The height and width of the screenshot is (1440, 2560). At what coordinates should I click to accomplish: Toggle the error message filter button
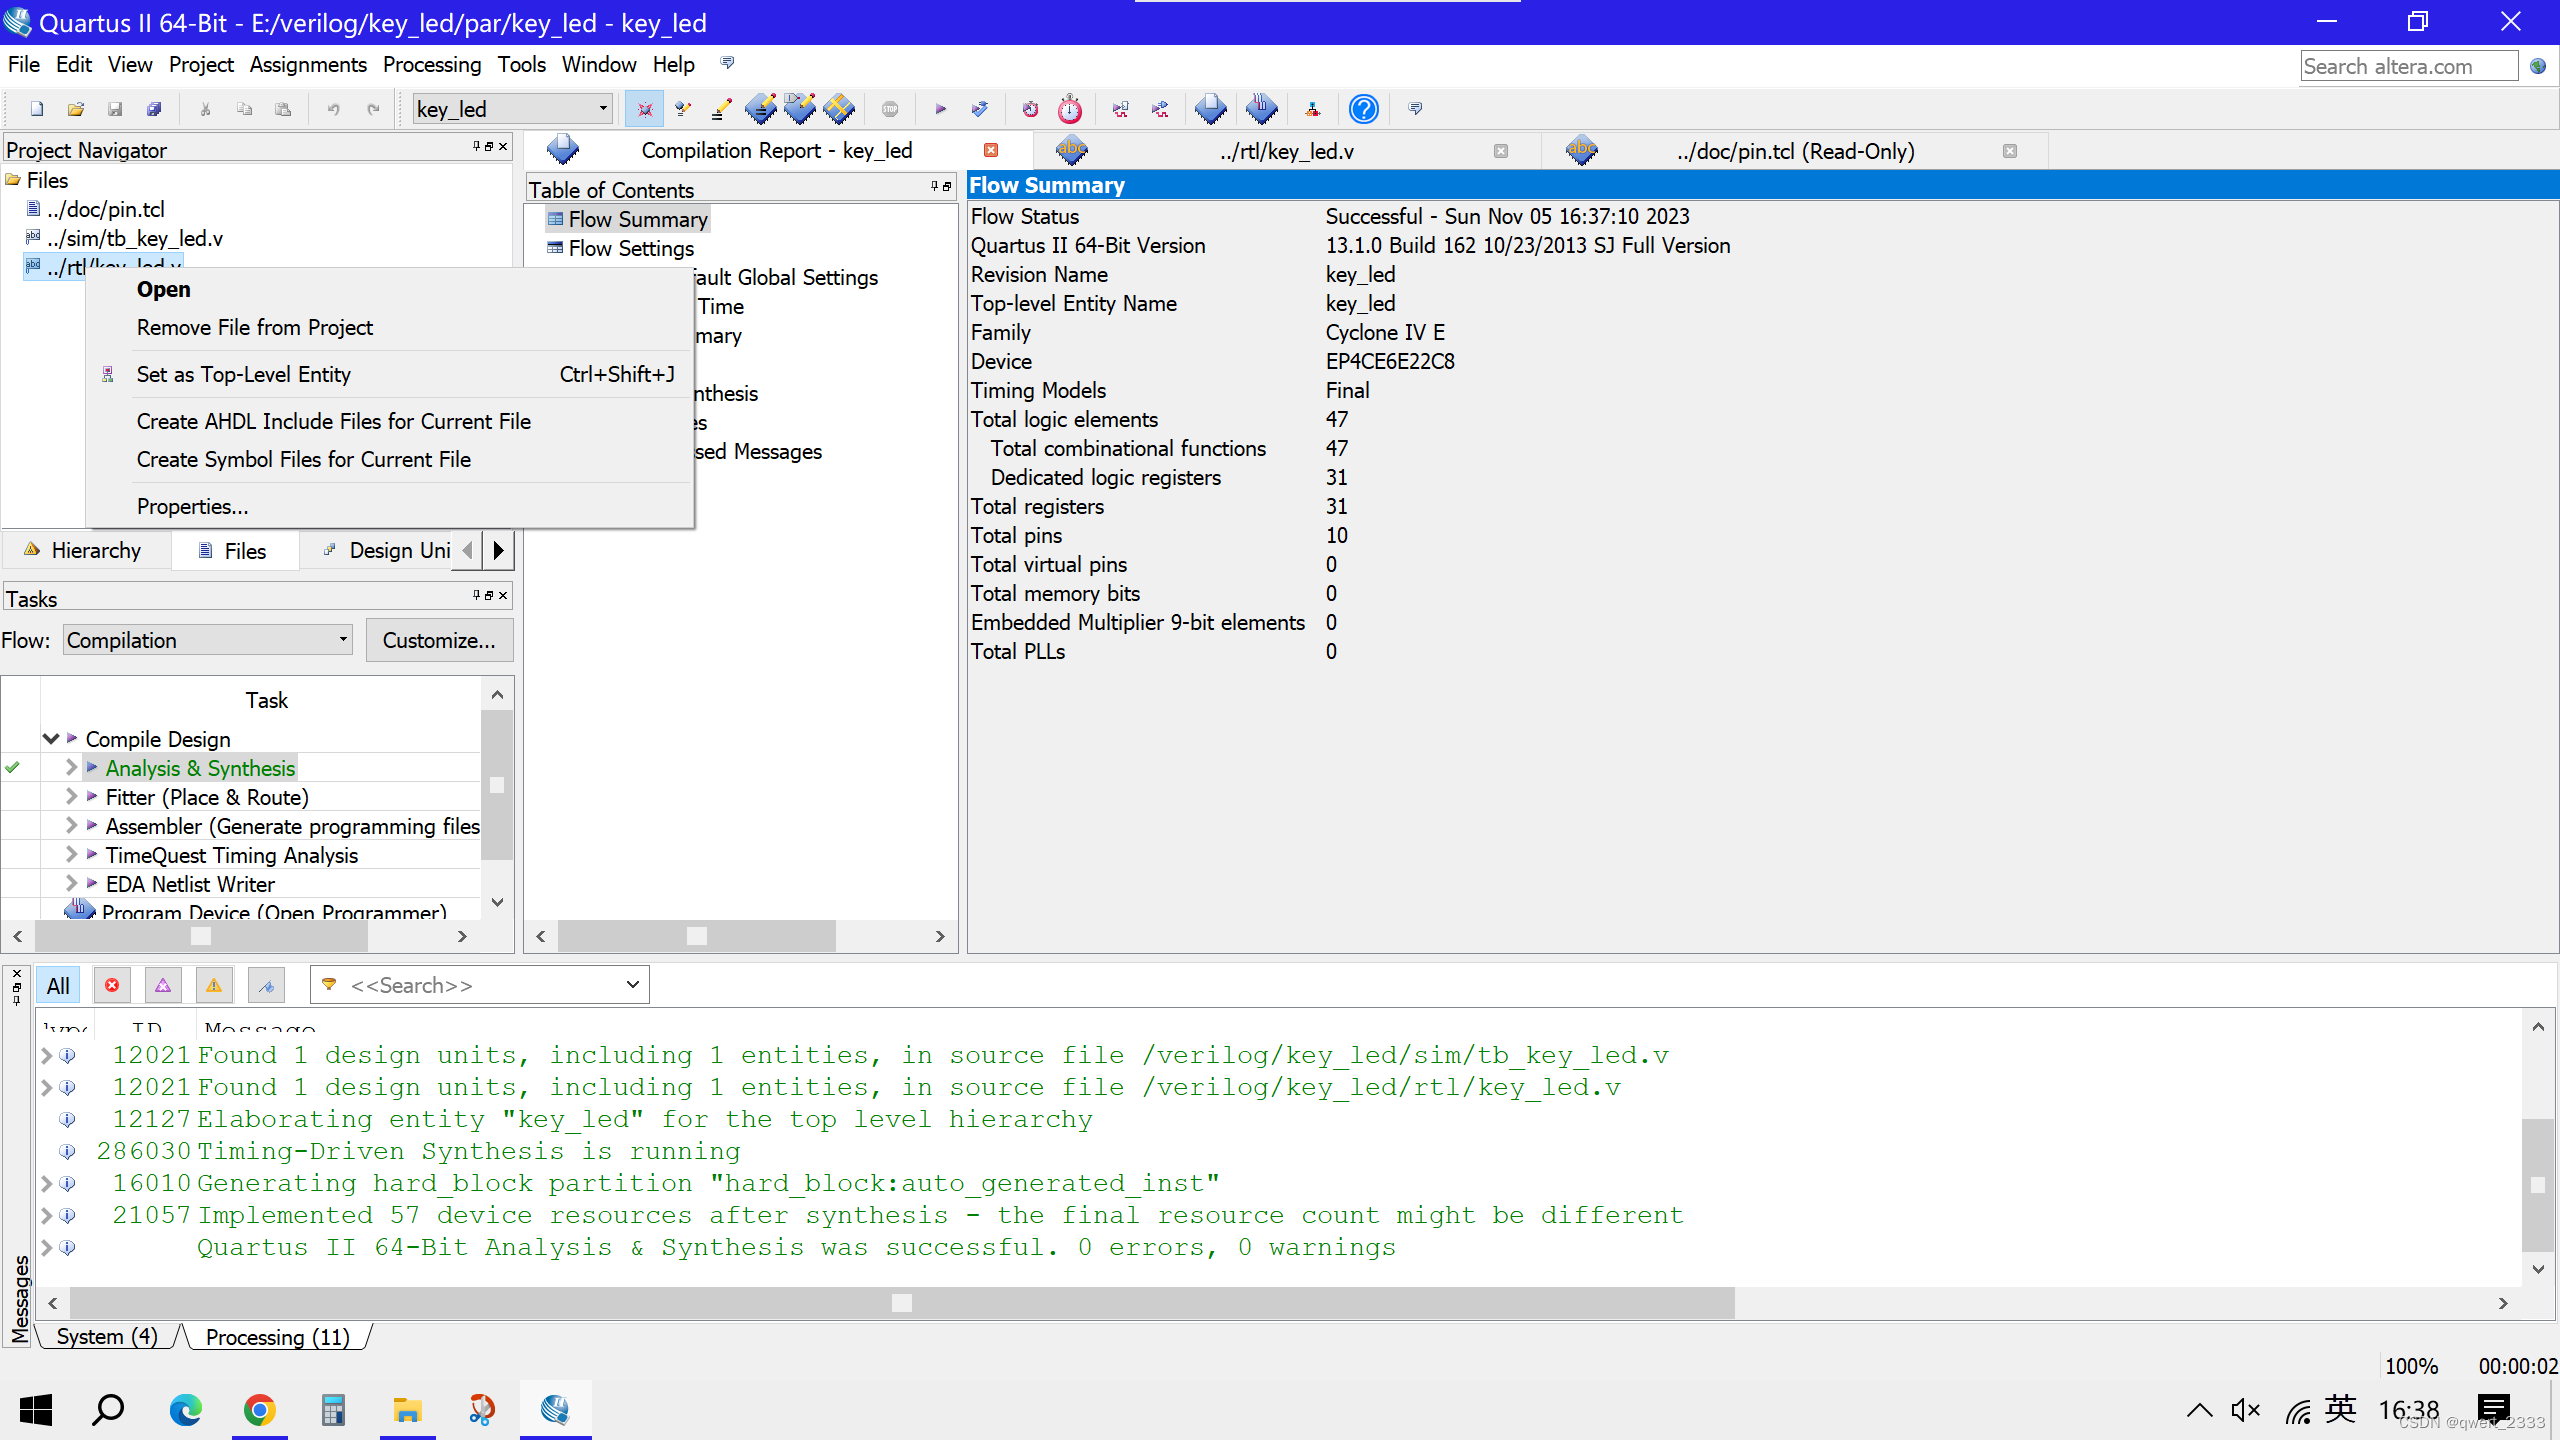112,985
